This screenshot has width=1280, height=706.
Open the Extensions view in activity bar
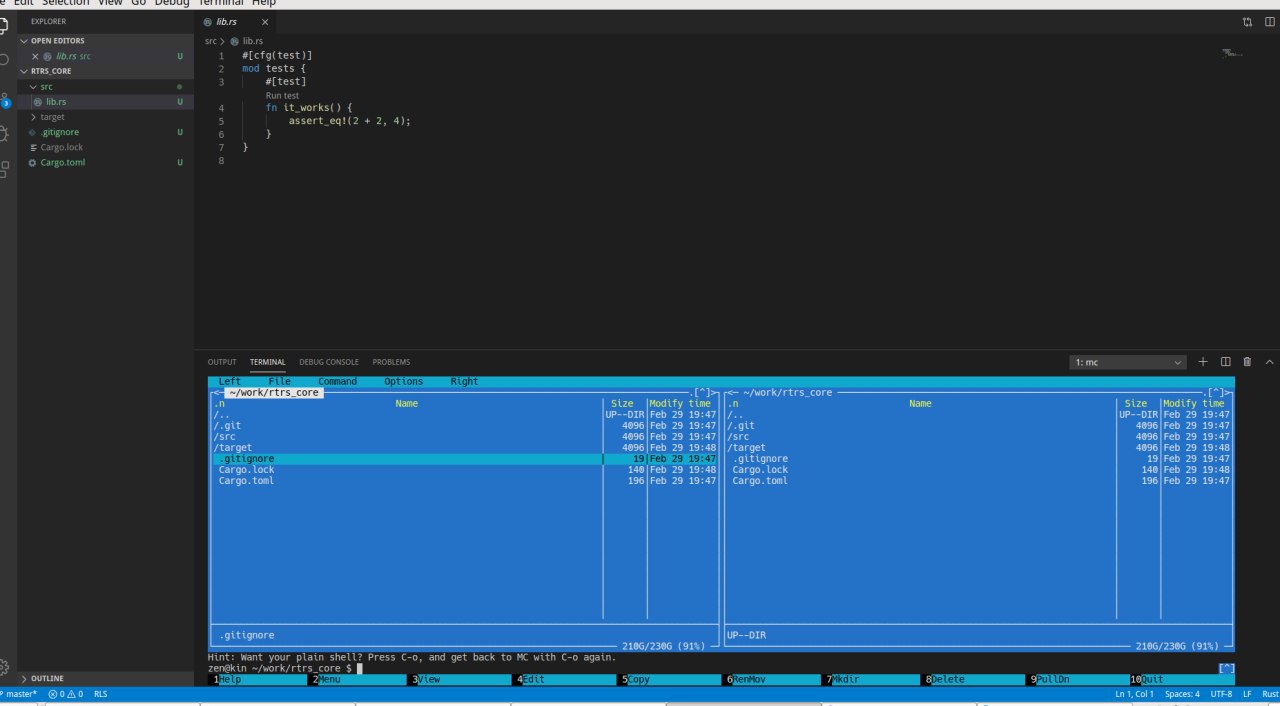[x=4, y=169]
